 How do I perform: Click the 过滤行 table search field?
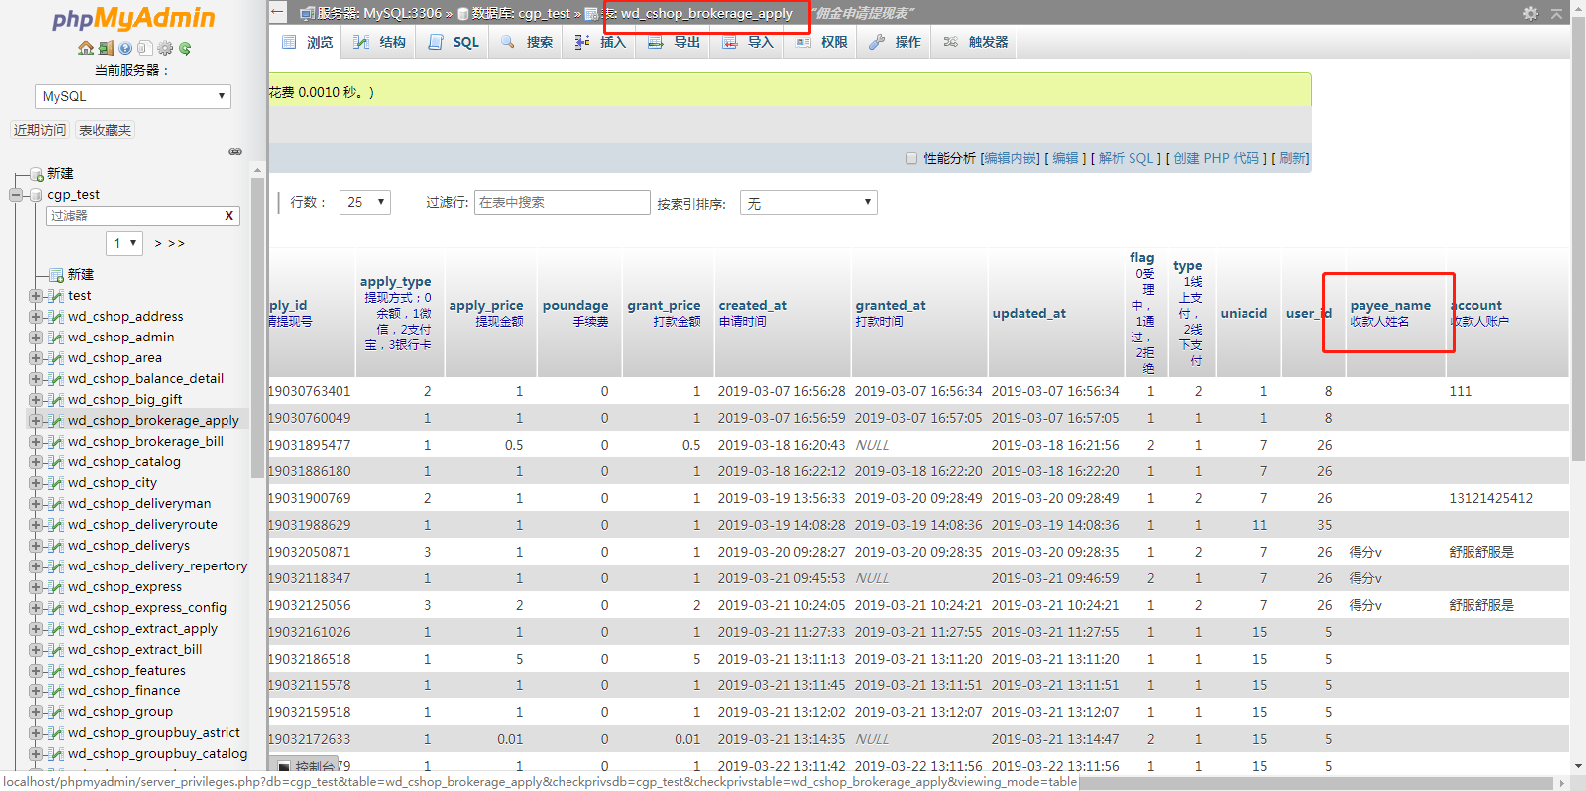(x=562, y=202)
